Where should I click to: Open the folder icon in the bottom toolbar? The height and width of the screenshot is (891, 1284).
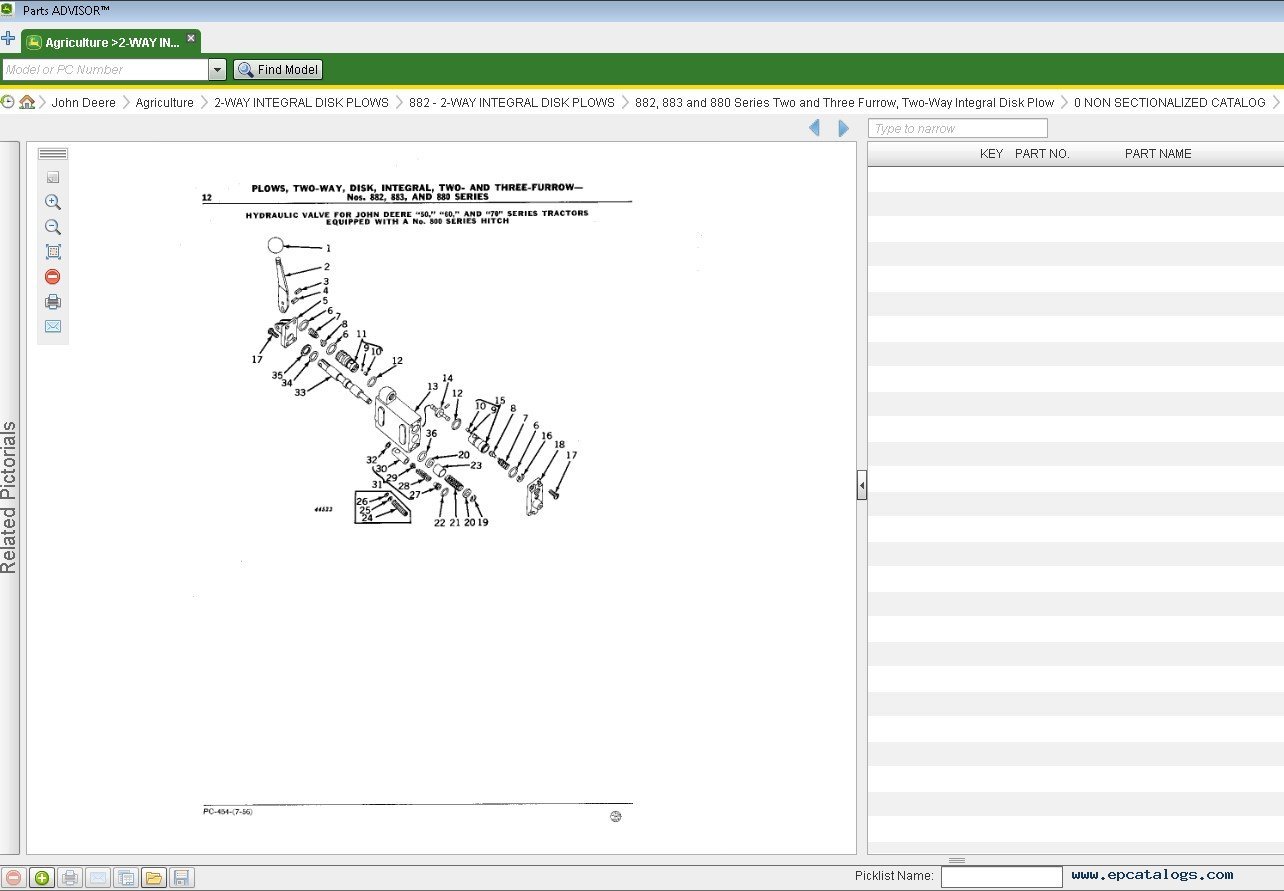154,877
